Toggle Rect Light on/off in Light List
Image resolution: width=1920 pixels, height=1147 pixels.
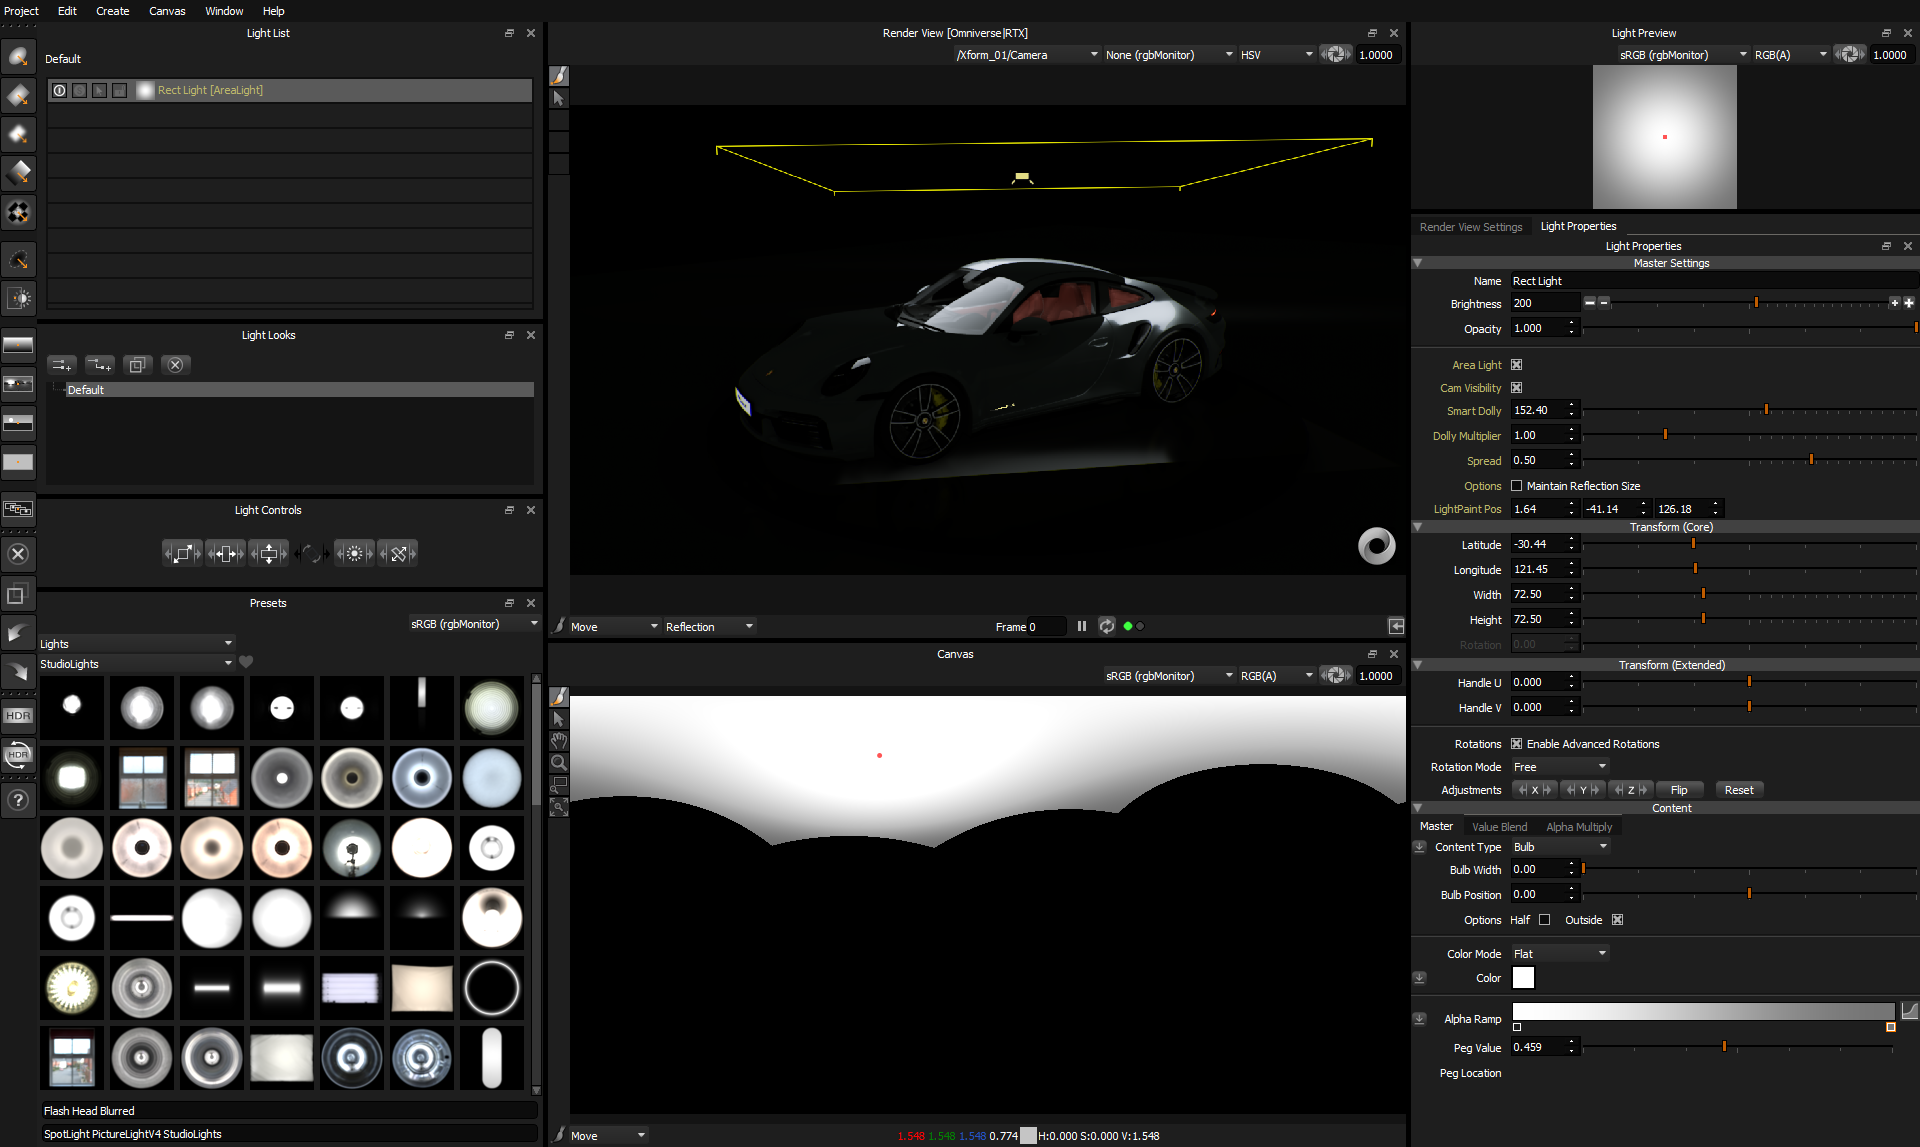(x=60, y=91)
